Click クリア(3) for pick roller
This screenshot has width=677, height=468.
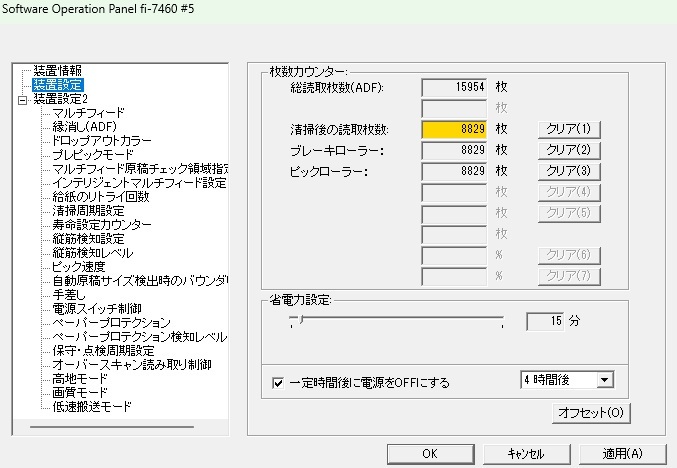point(569,171)
